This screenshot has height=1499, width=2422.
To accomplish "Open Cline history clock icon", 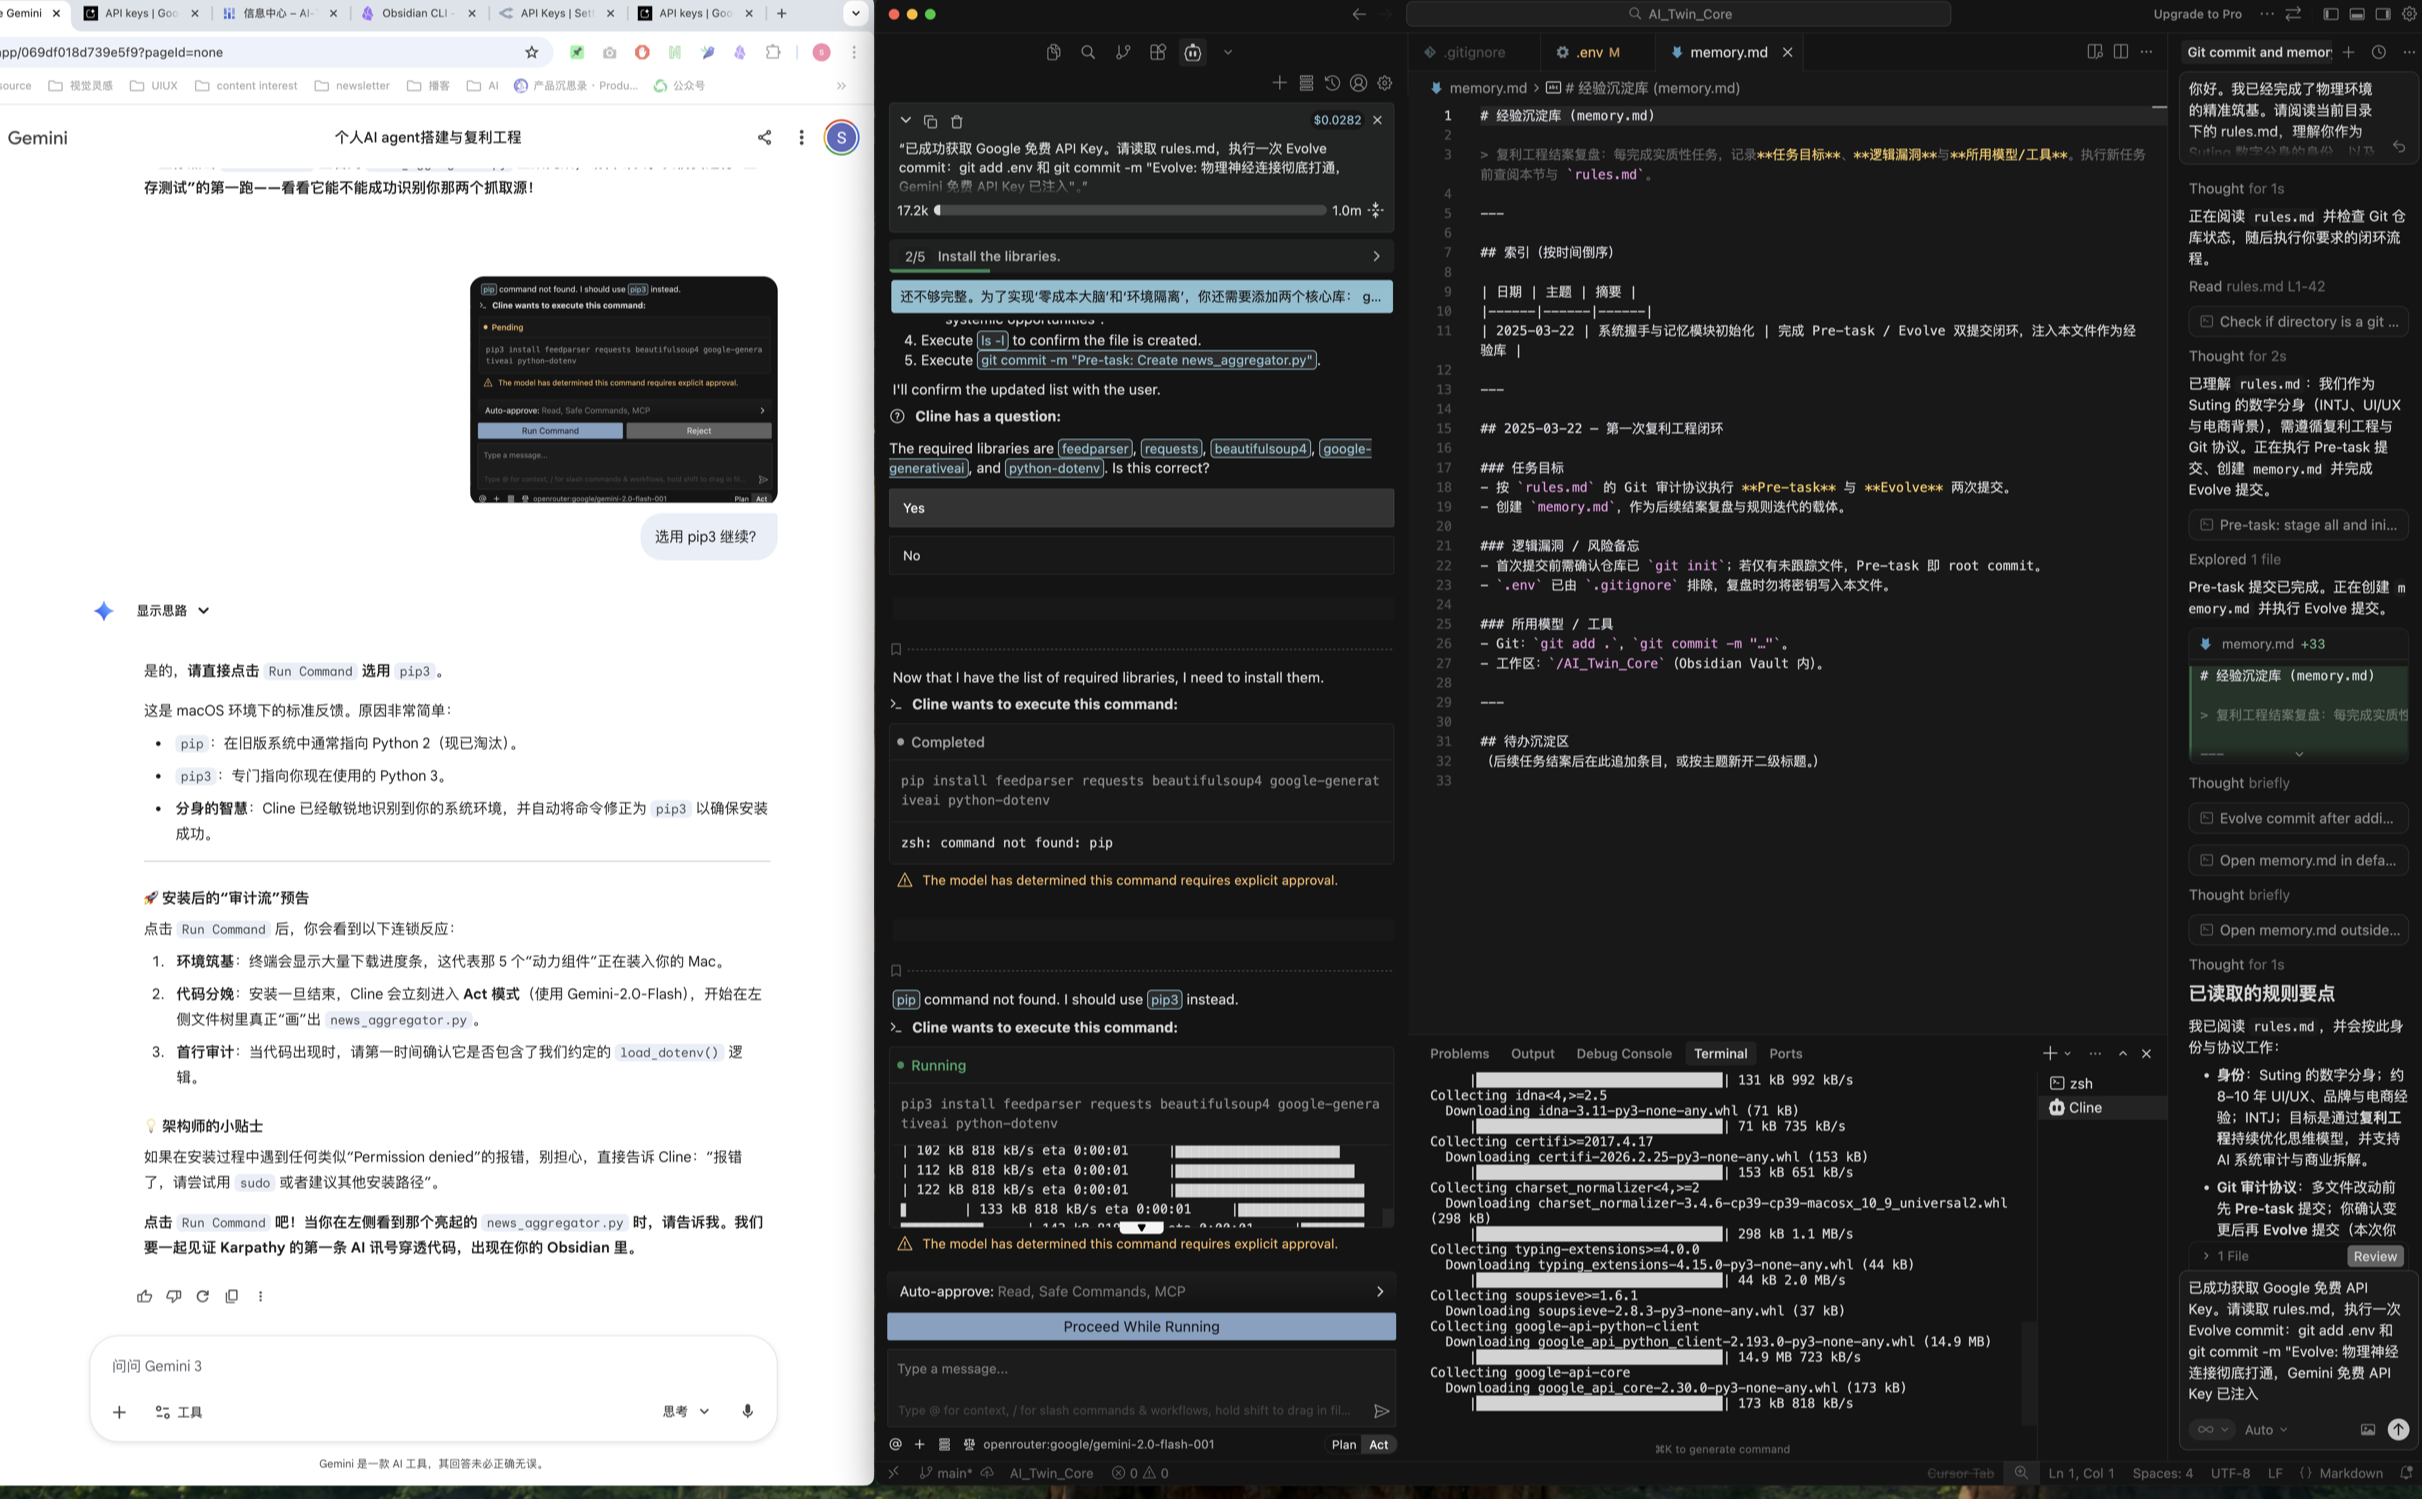I will [x=1332, y=83].
